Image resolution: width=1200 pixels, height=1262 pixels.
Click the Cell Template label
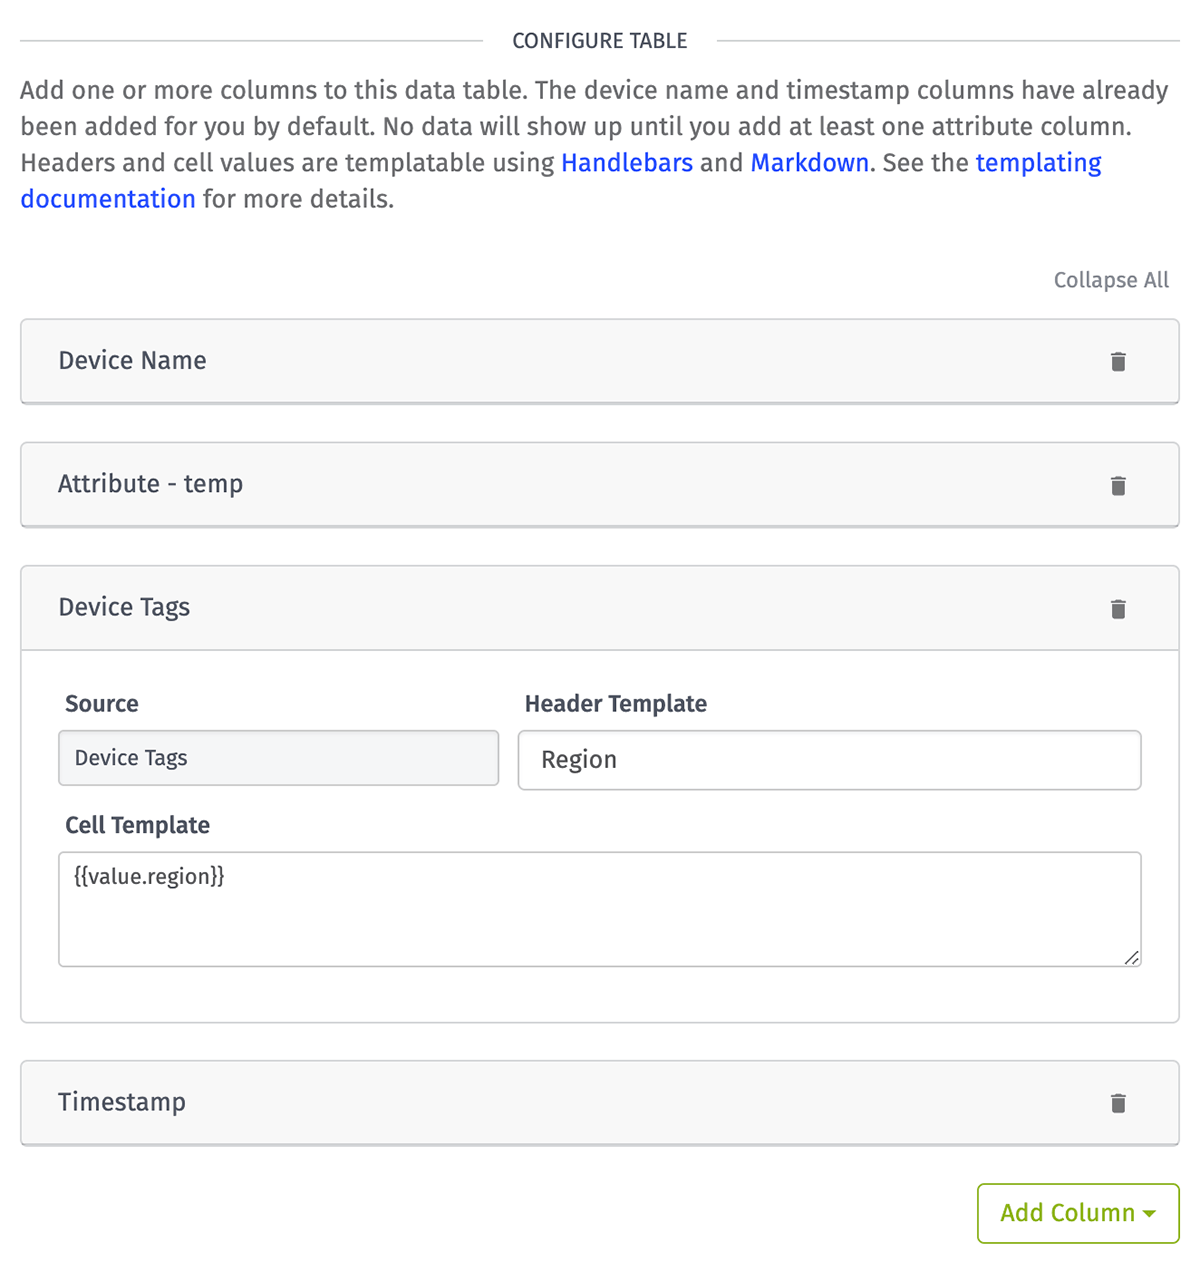coord(138,826)
